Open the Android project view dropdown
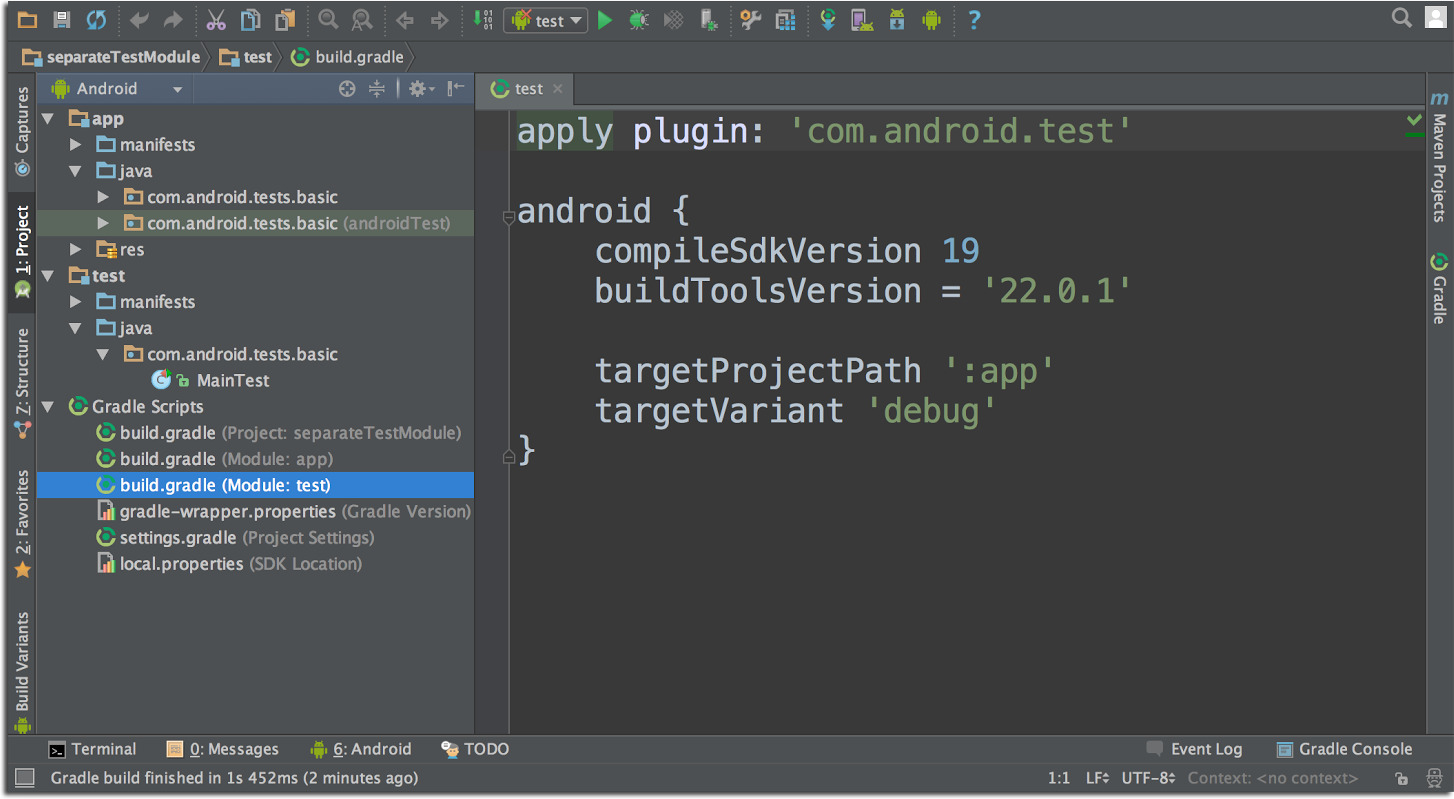The height and width of the screenshot is (799, 1454). (x=118, y=89)
